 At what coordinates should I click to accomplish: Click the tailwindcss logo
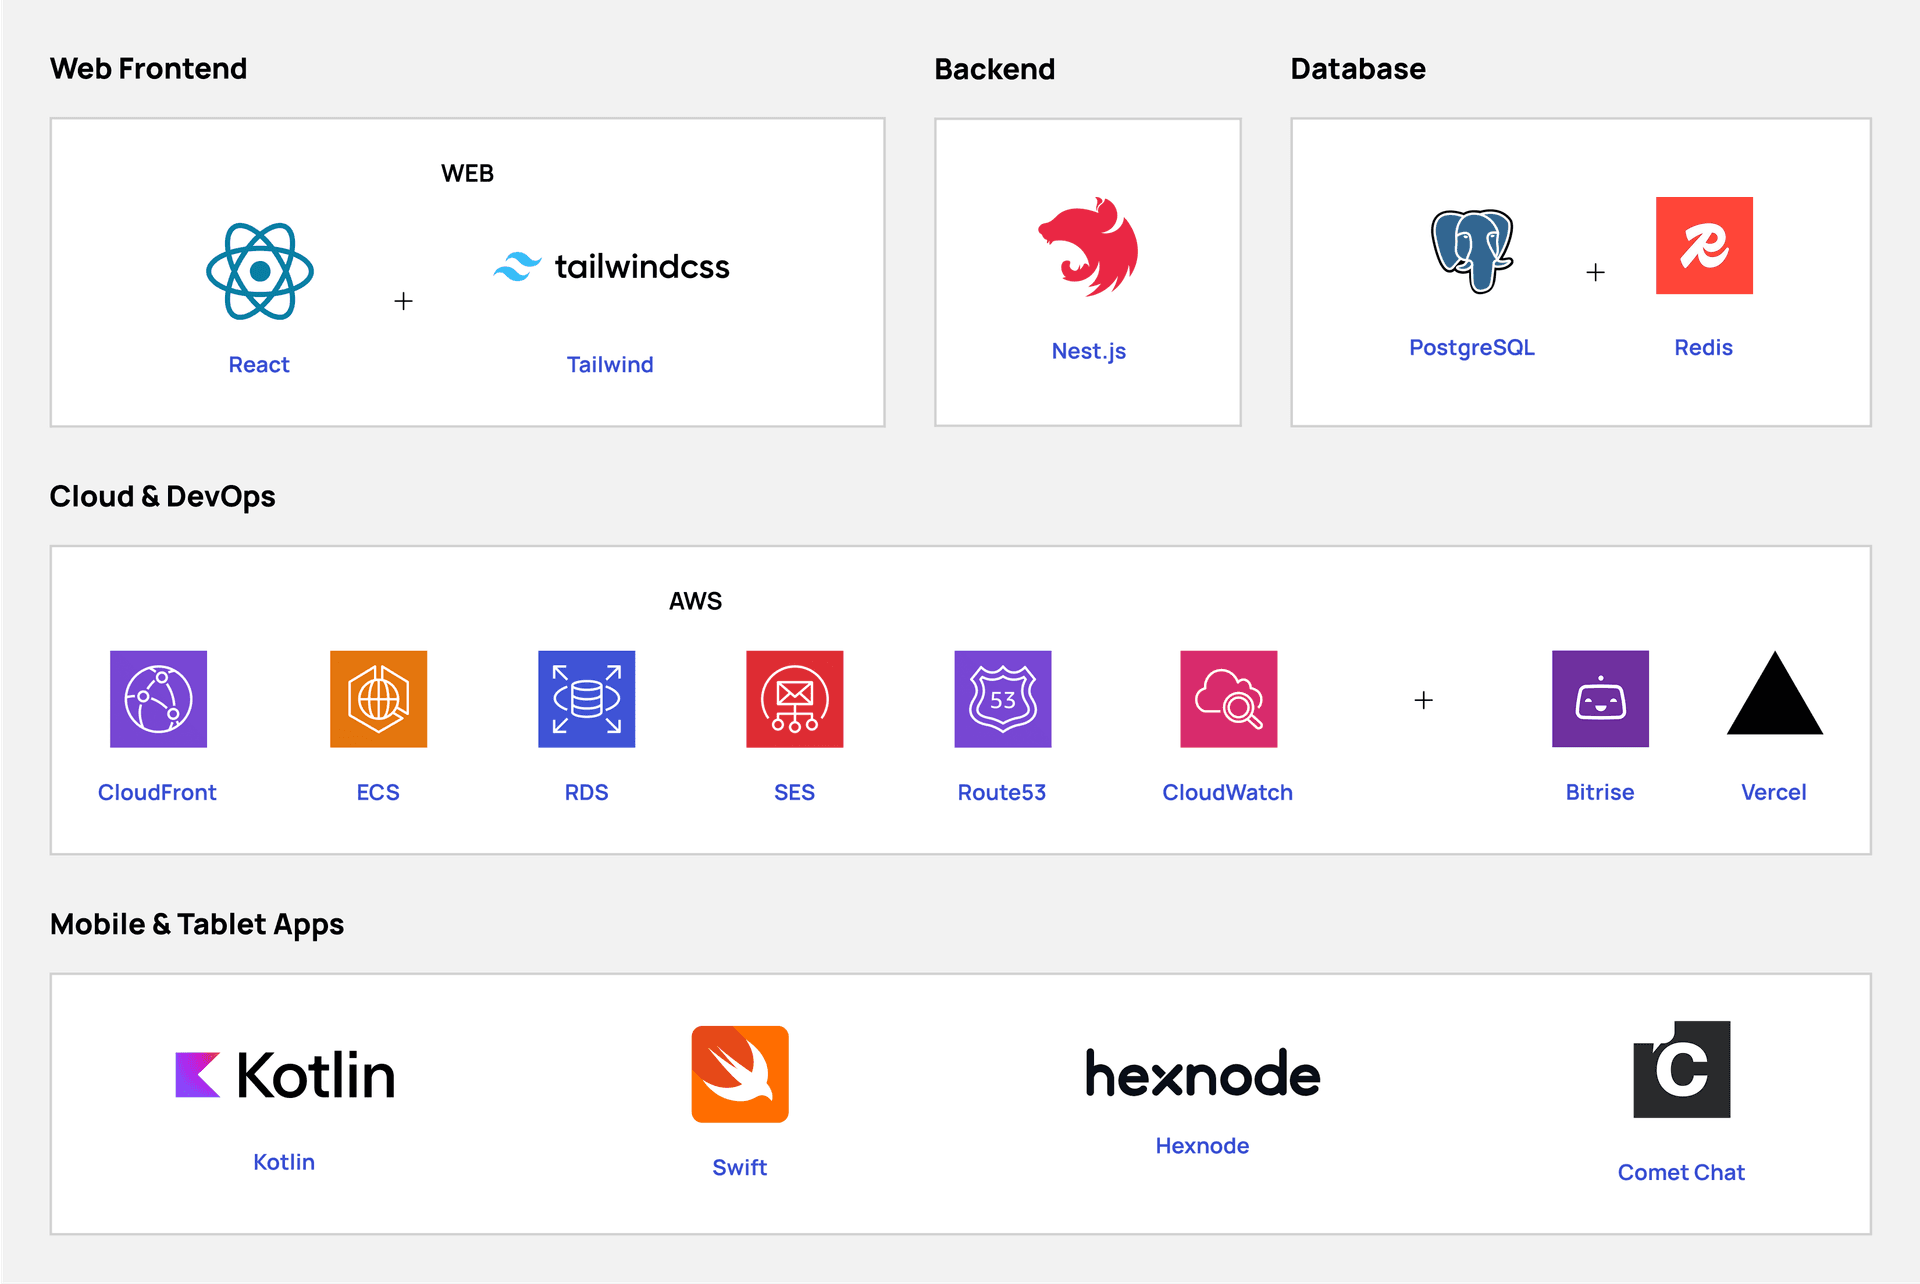click(x=611, y=267)
